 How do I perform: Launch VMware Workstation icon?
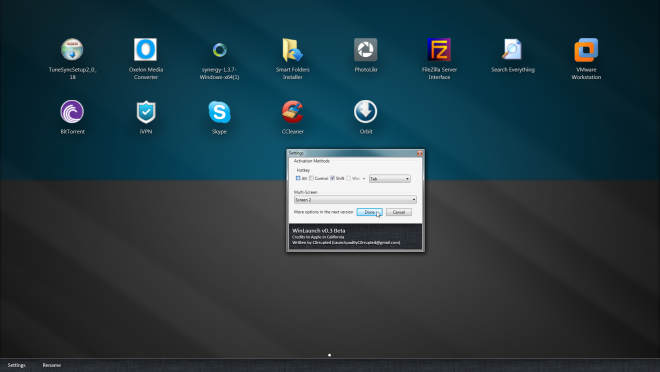[586, 50]
